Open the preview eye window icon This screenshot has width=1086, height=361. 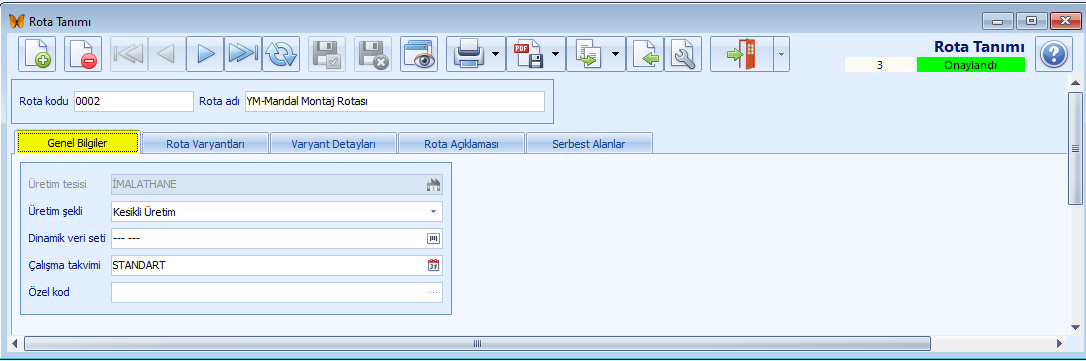(420, 54)
